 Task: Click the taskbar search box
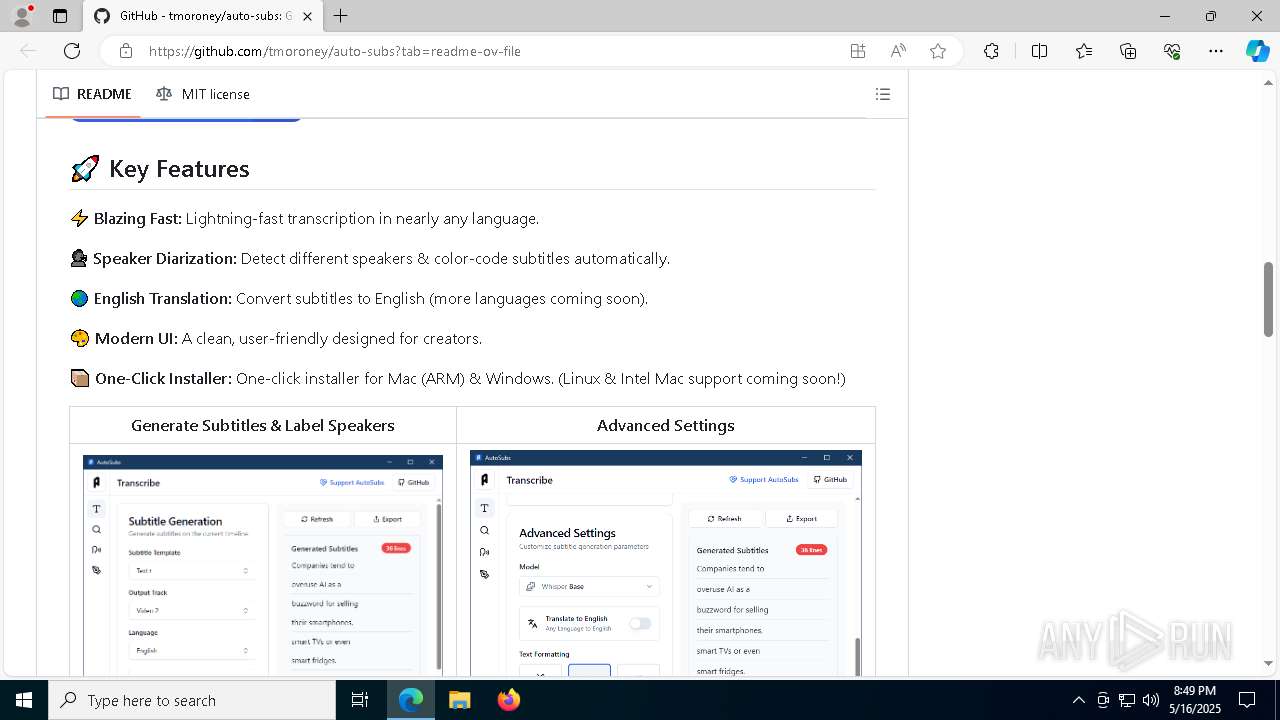[x=192, y=700]
